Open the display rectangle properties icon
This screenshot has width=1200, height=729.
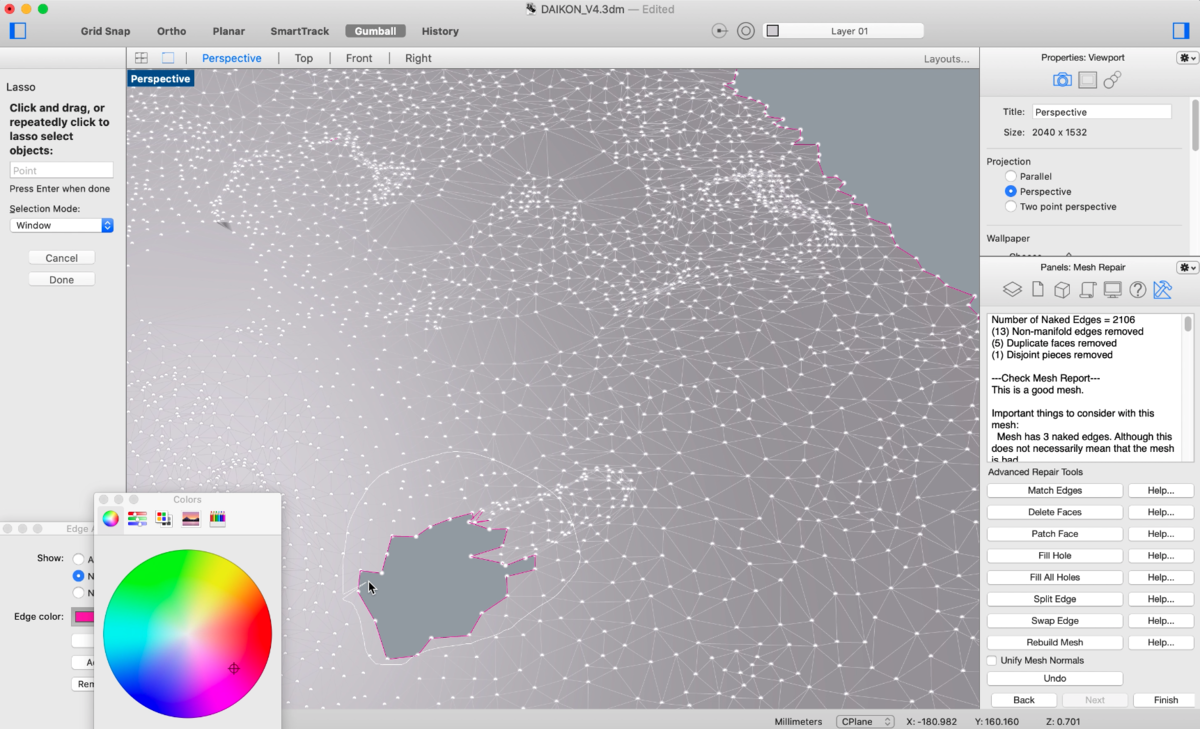point(1087,80)
